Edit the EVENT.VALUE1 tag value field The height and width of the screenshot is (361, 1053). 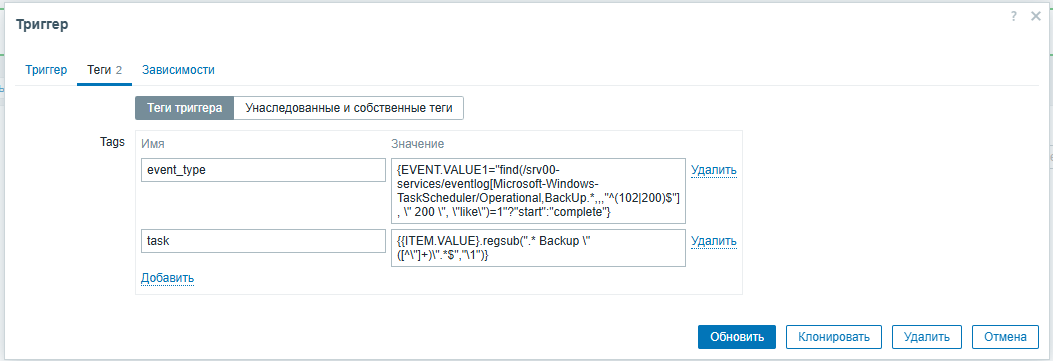point(538,191)
